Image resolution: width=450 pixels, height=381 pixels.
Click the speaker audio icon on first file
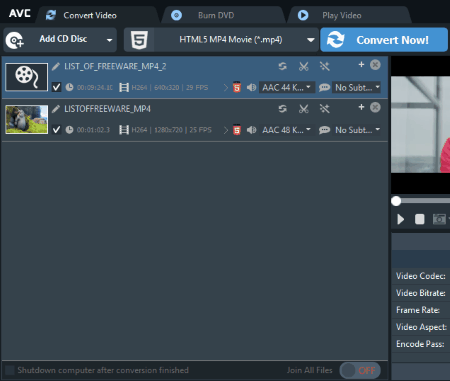(x=251, y=87)
